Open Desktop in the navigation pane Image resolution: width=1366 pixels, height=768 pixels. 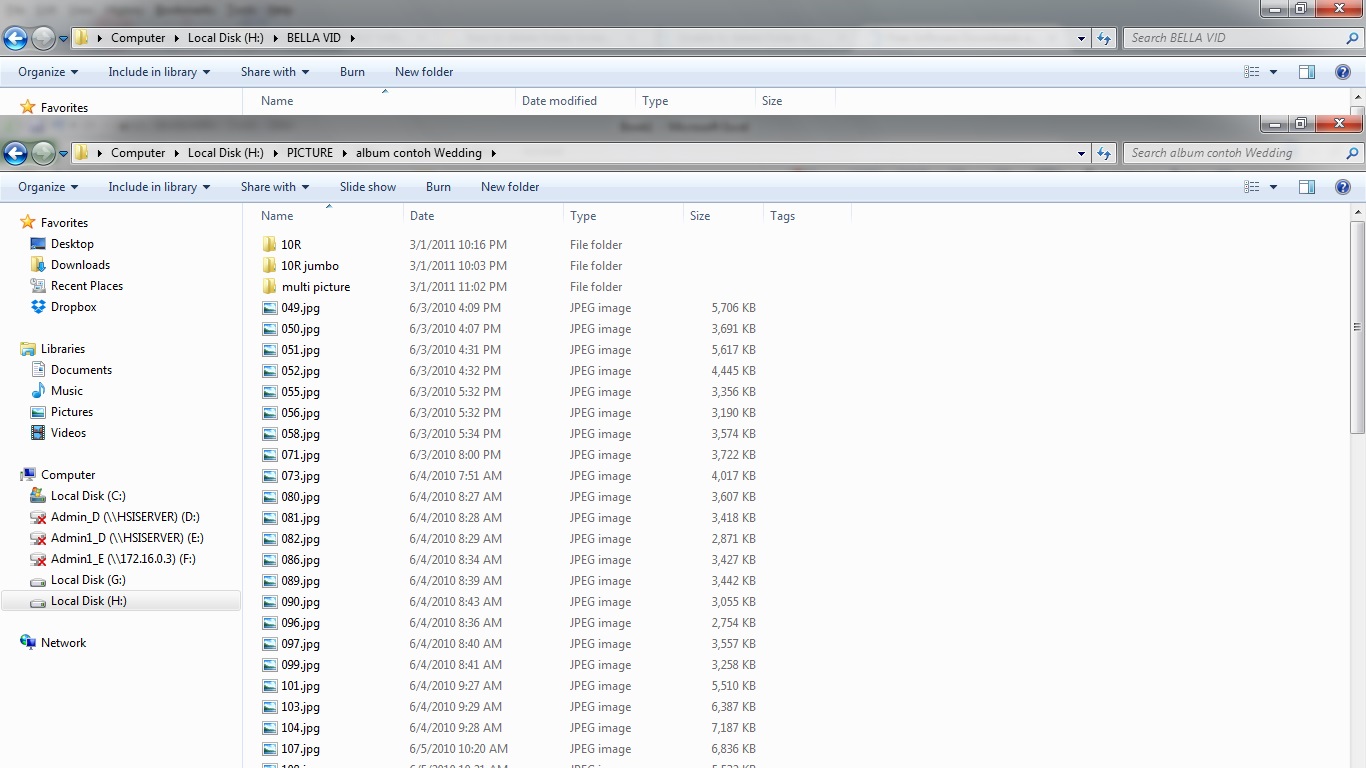[x=72, y=244]
